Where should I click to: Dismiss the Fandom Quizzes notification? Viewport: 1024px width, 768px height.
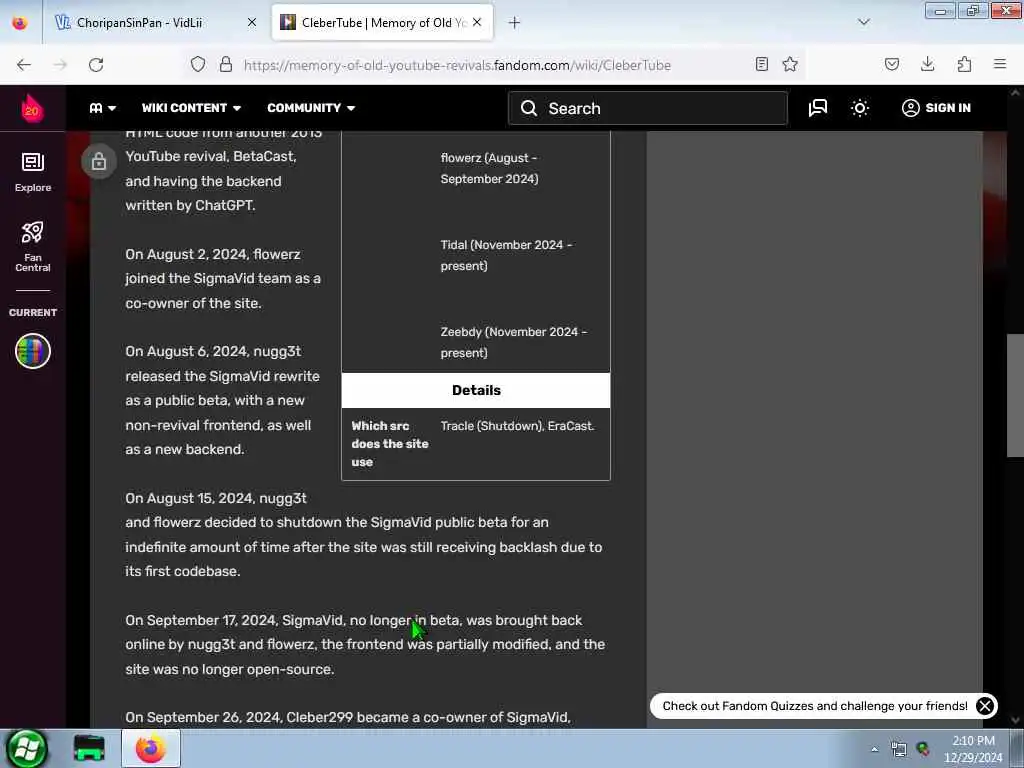(x=985, y=706)
